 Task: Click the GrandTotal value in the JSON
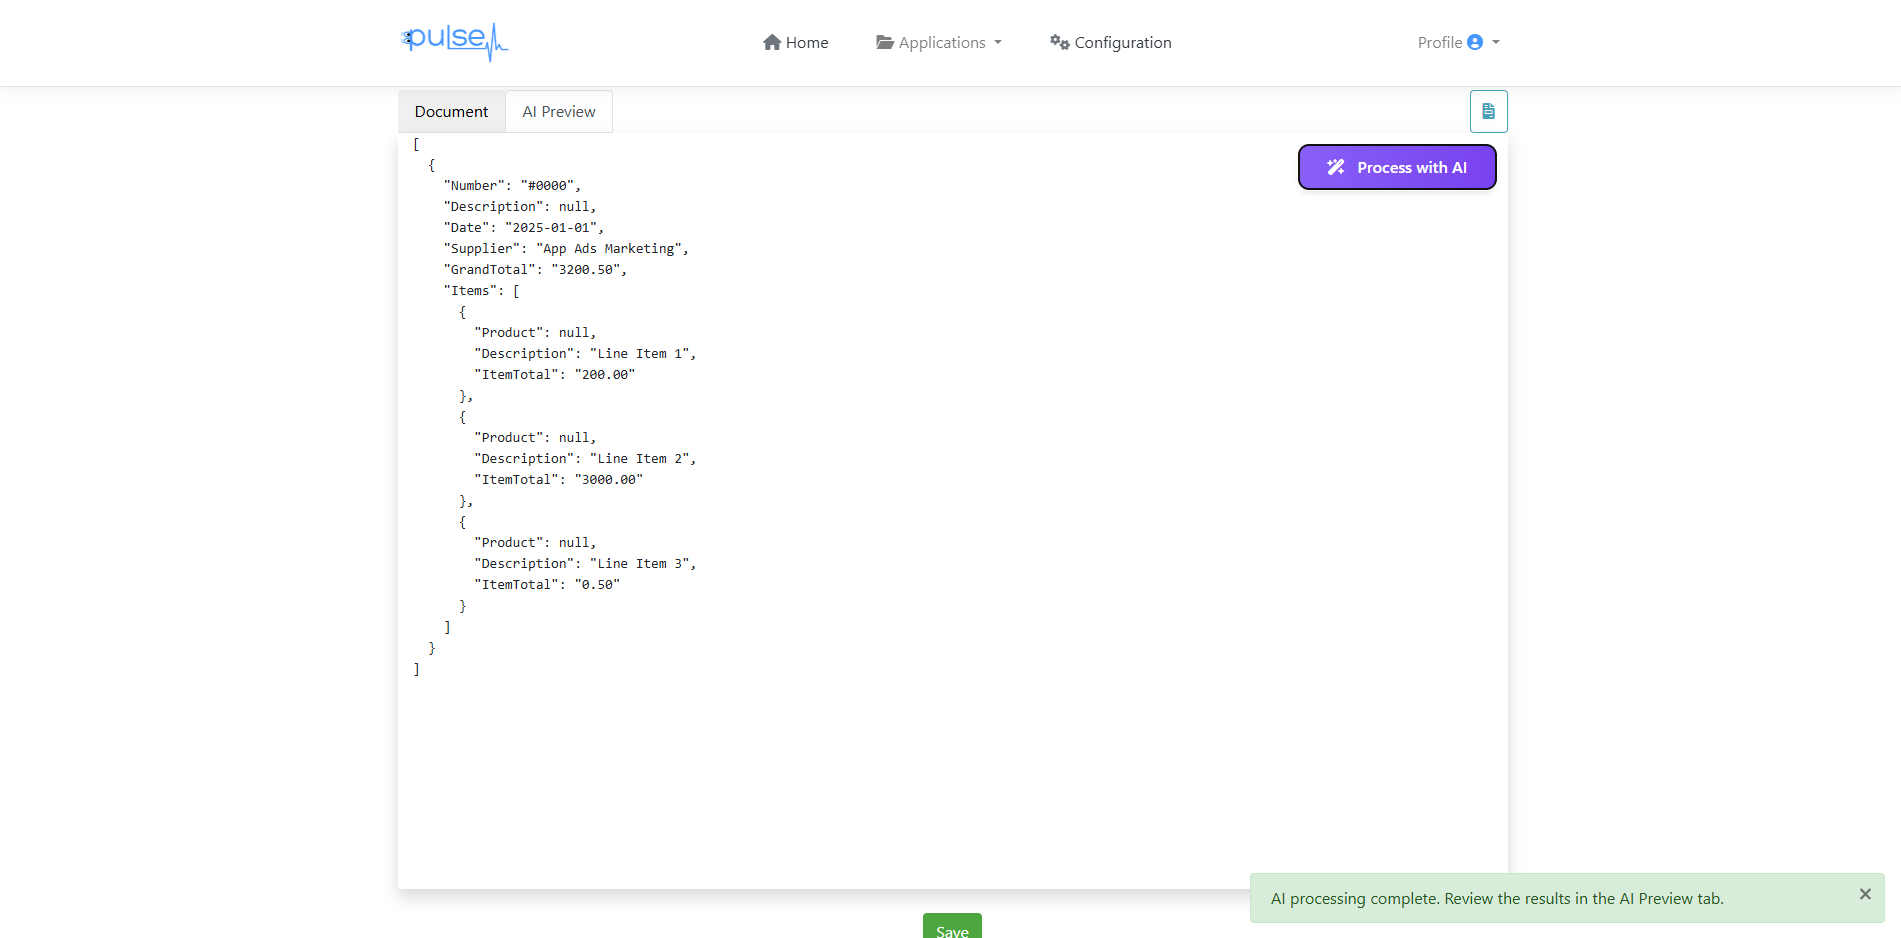(x=589, y=269)
